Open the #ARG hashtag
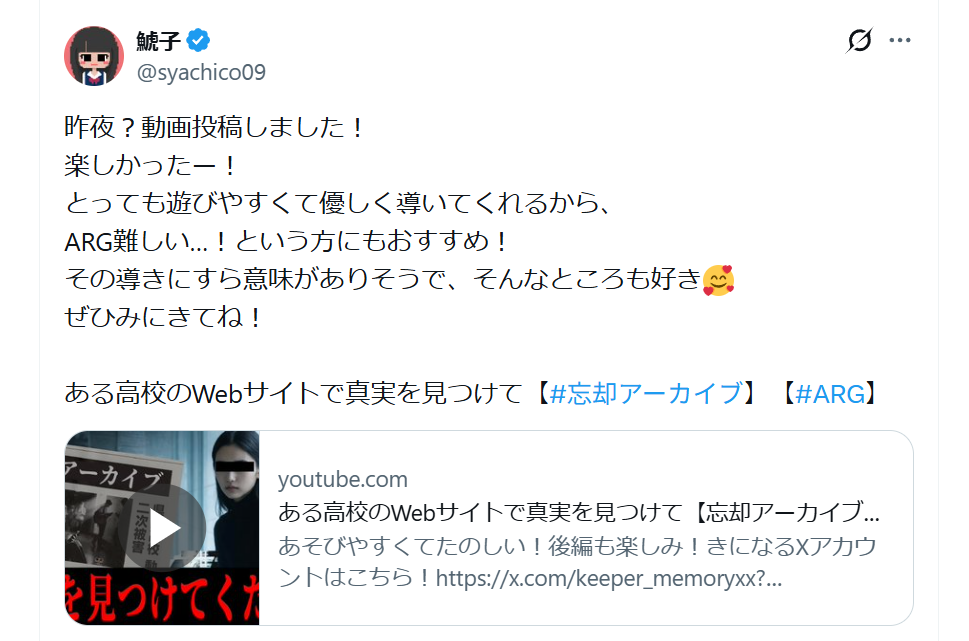 pos(830,393)
